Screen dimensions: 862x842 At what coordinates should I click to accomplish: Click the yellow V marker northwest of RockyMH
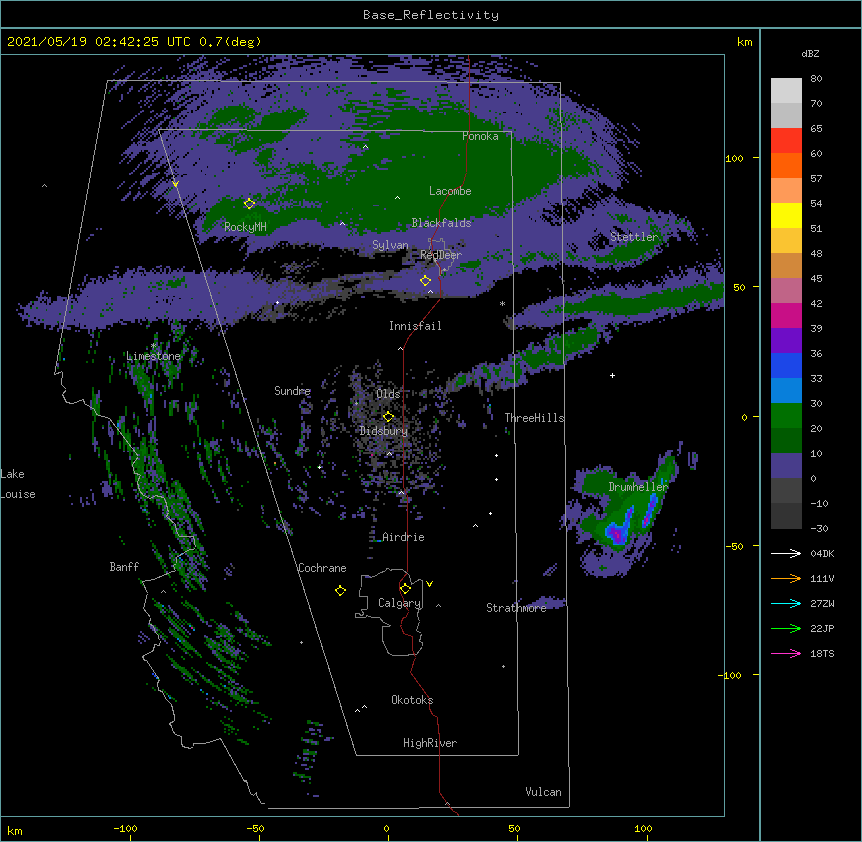pyautogui.click(x=175, y=184)
